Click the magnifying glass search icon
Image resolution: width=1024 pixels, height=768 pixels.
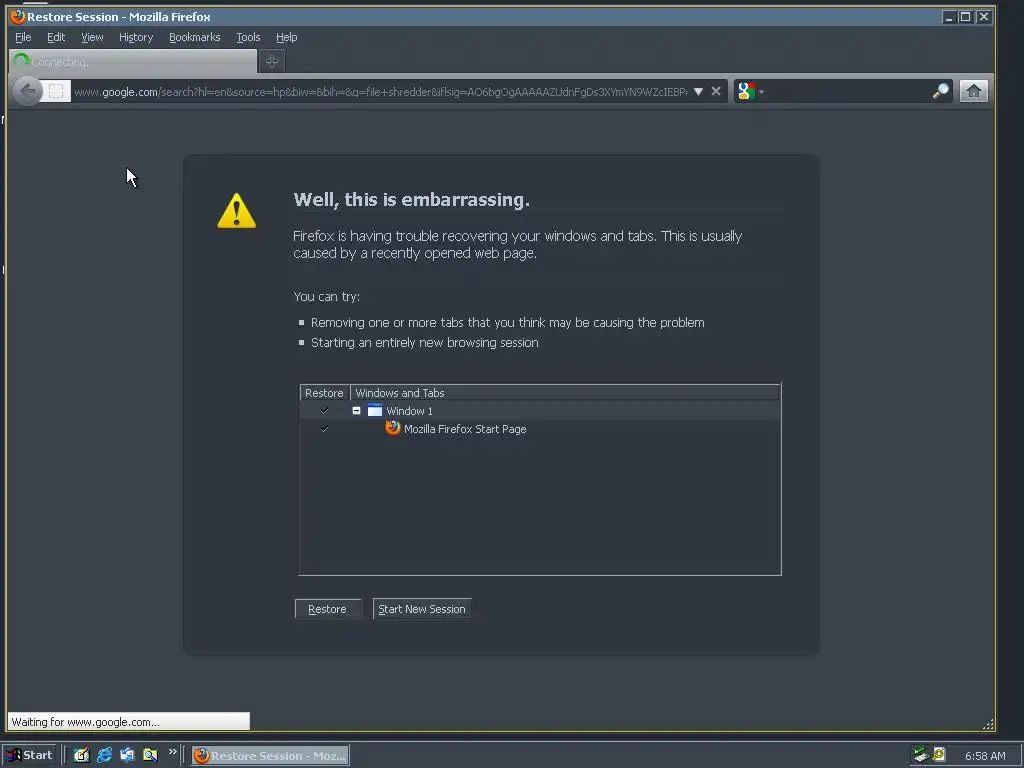coord(940,91)
